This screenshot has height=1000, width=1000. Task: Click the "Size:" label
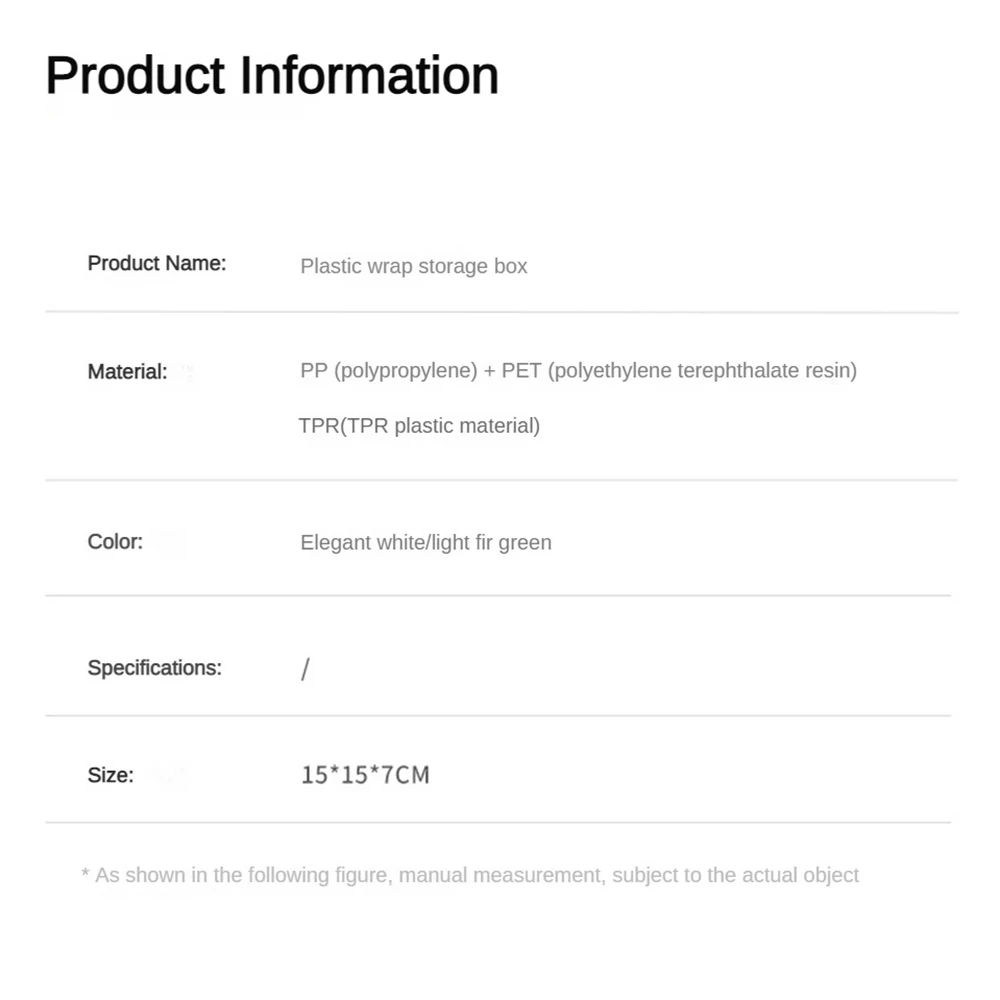(x=110, y=775)
